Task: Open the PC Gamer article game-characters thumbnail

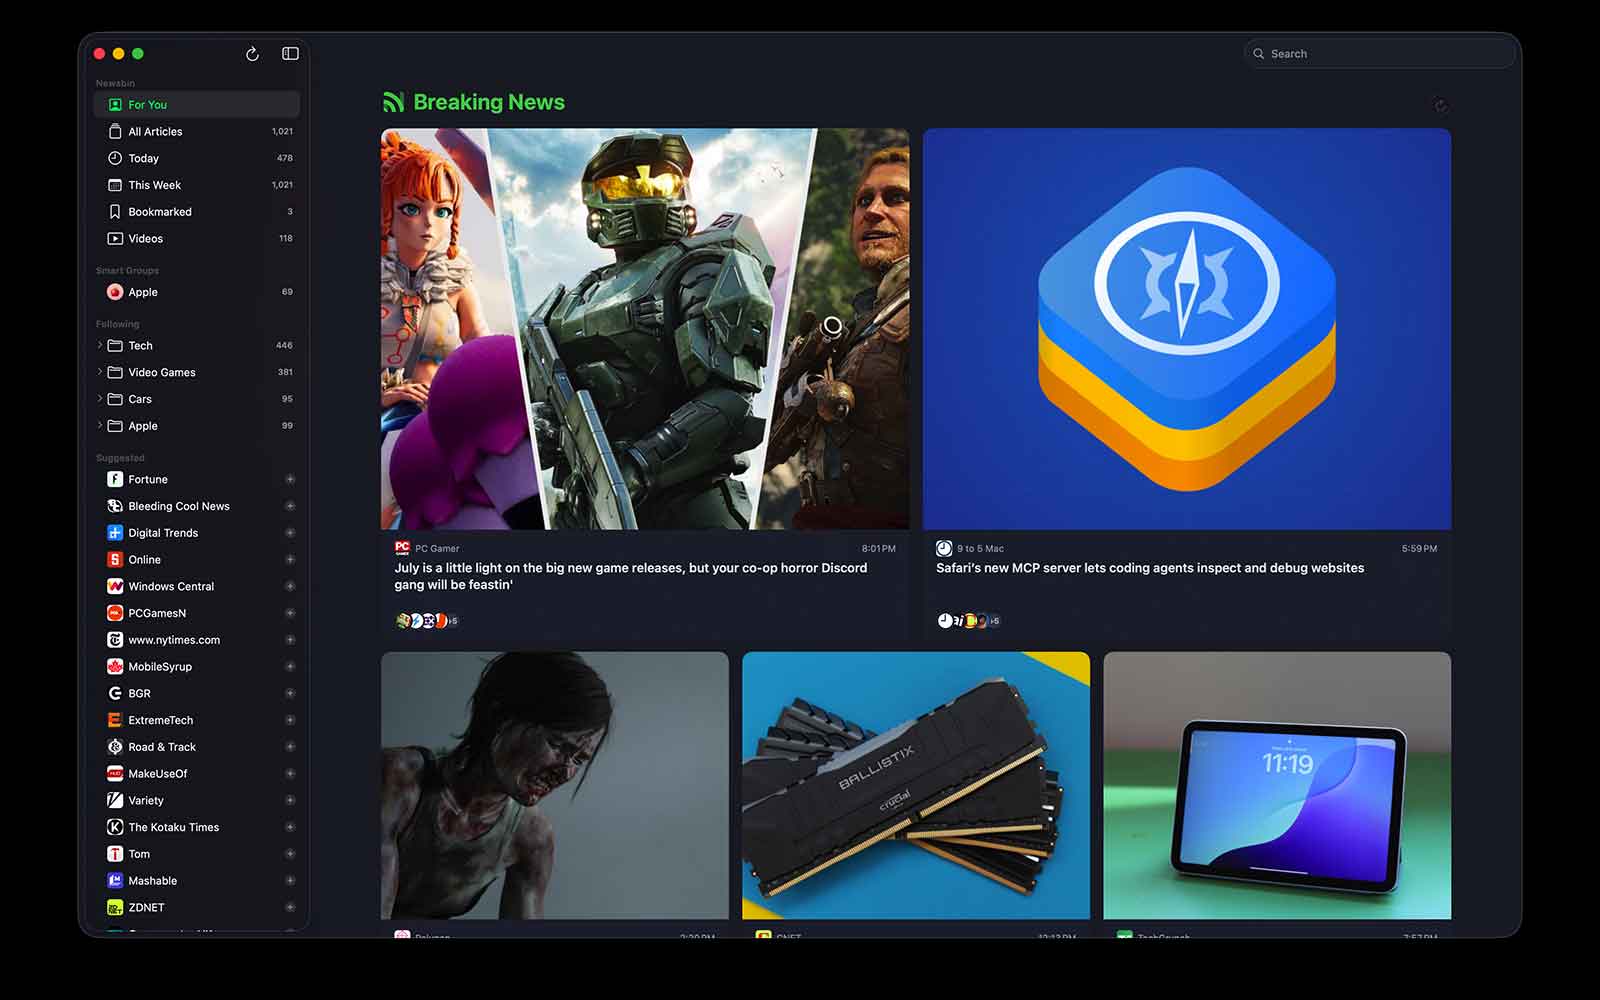Action: 645,329
